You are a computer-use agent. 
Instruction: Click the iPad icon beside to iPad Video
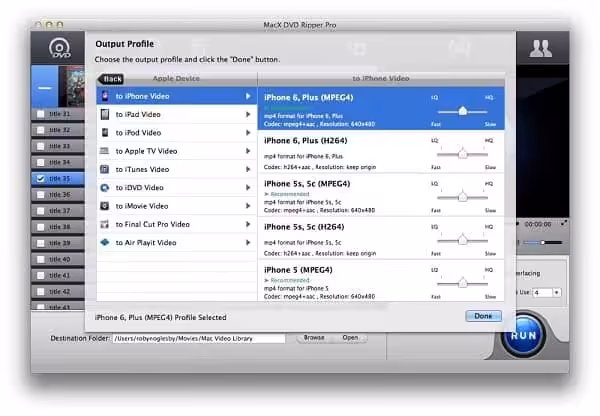click(105, 114)
